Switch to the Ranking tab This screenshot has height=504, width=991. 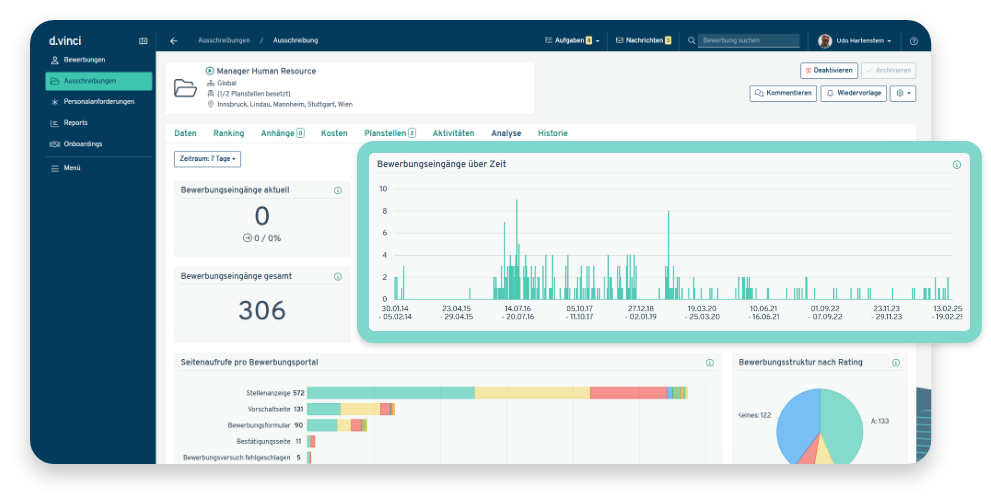point(228,133)
